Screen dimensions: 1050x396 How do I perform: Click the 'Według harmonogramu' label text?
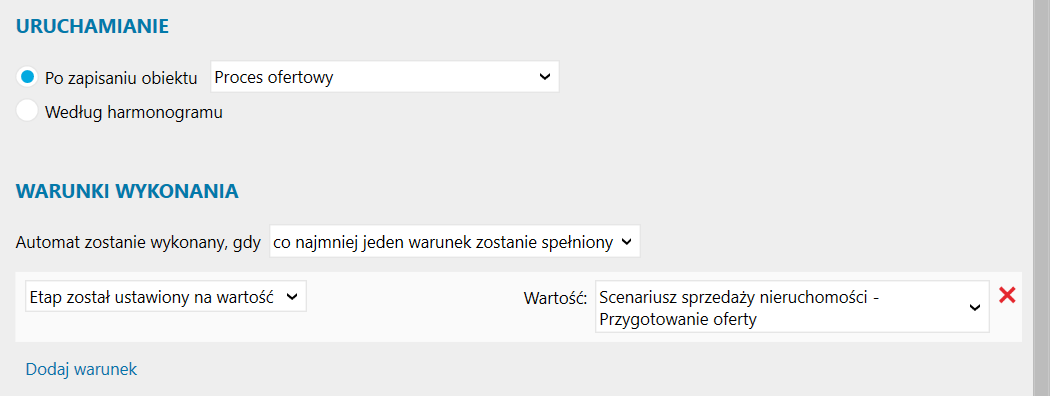(134, 113)
